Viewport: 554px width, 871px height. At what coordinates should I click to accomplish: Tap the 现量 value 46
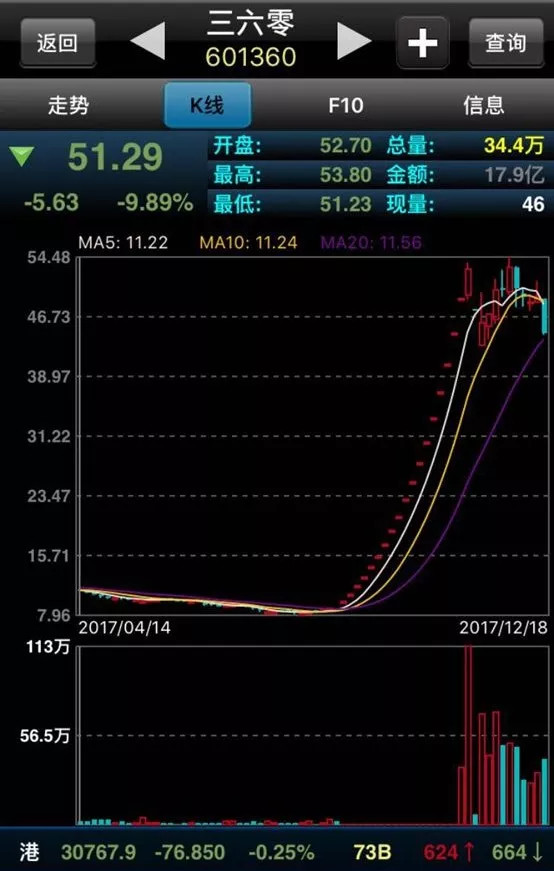(533, 204)
